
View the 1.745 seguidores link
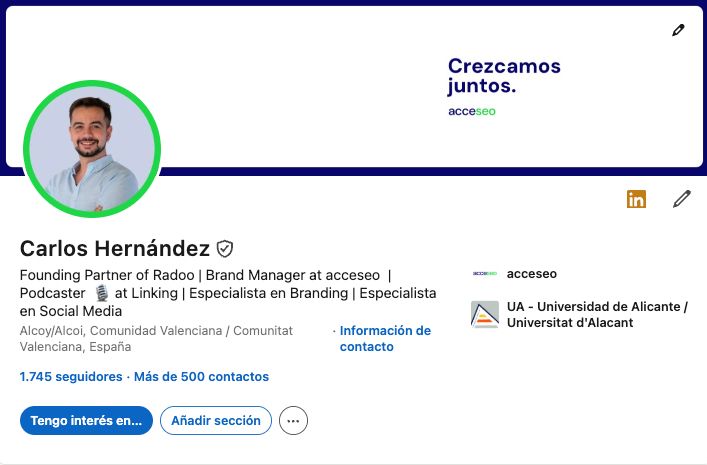tap(70, 377)
